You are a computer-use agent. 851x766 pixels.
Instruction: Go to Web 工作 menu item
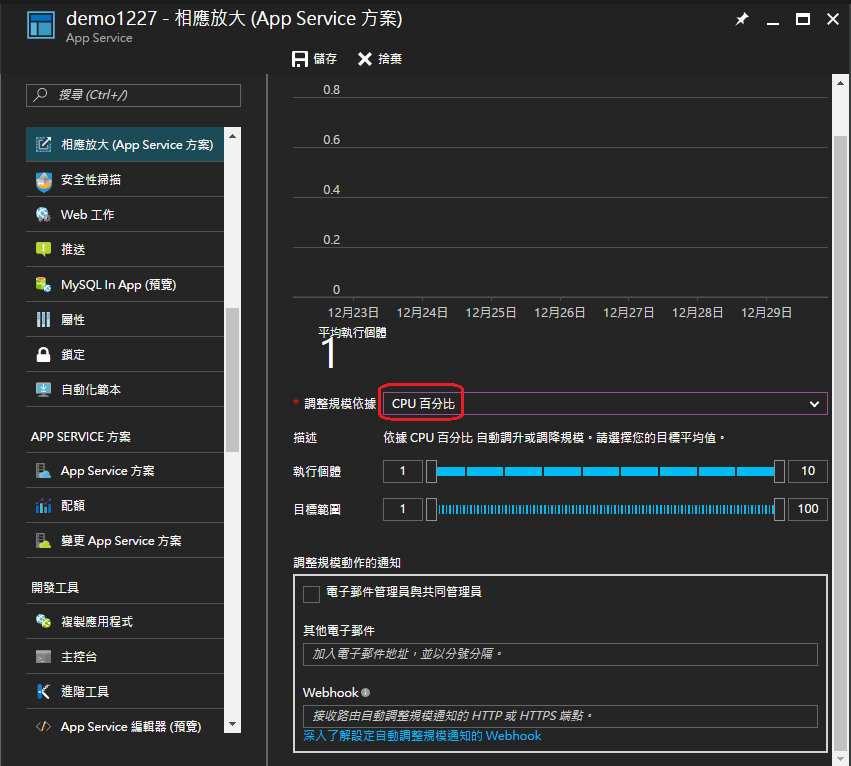click(125, 214)
